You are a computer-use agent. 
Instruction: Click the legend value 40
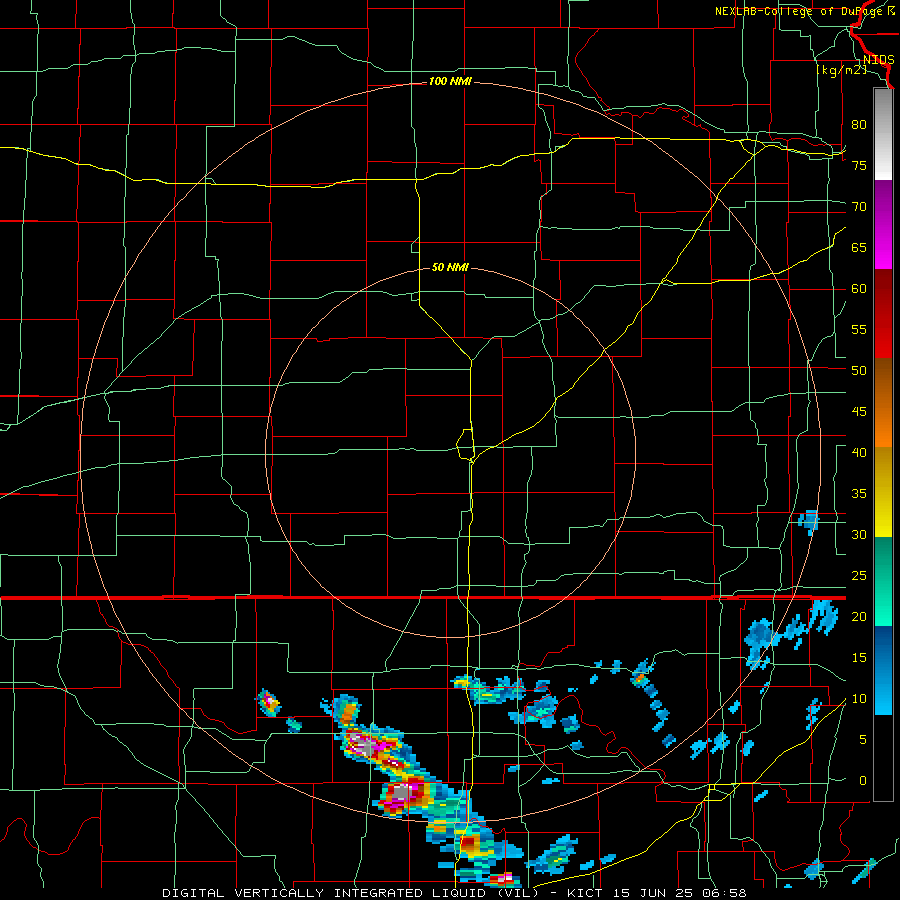pos(859,452)
